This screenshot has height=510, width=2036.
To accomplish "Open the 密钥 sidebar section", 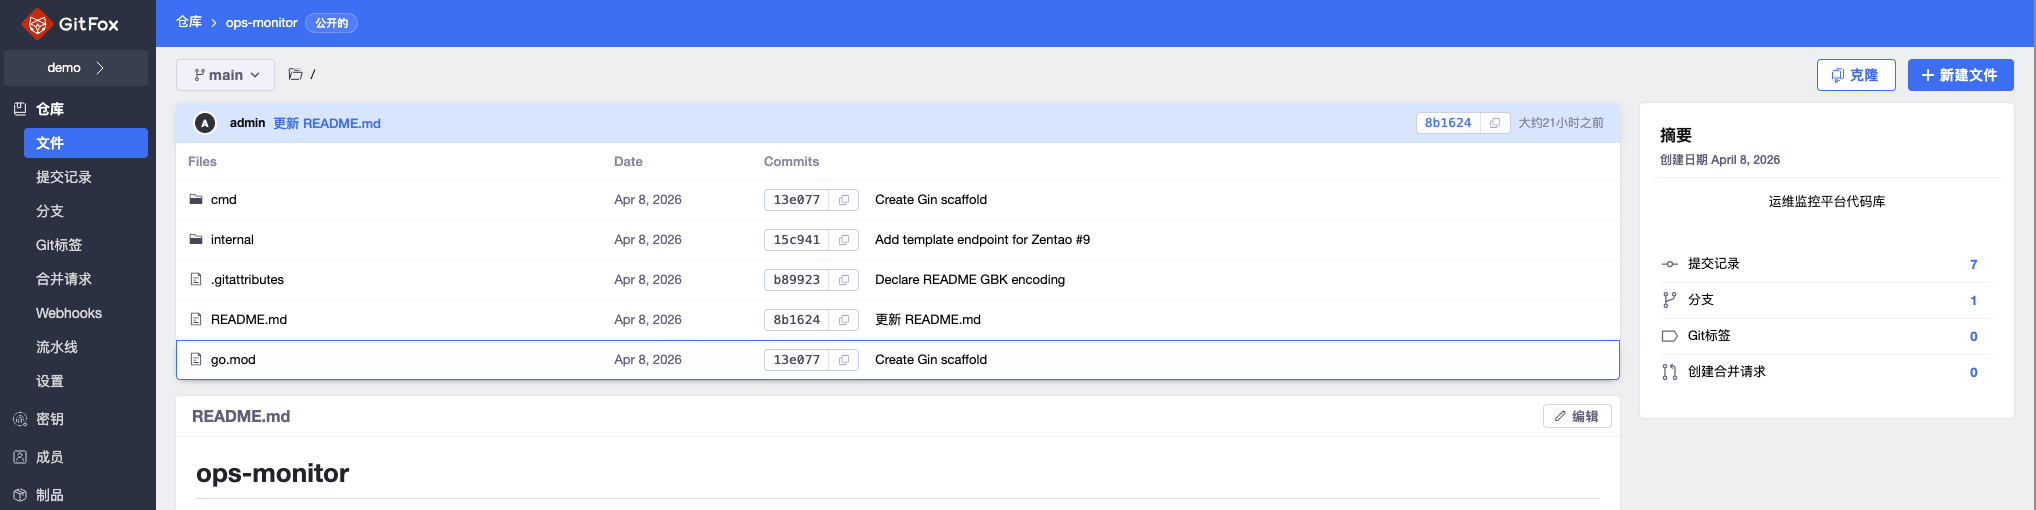I will [50, 419].
